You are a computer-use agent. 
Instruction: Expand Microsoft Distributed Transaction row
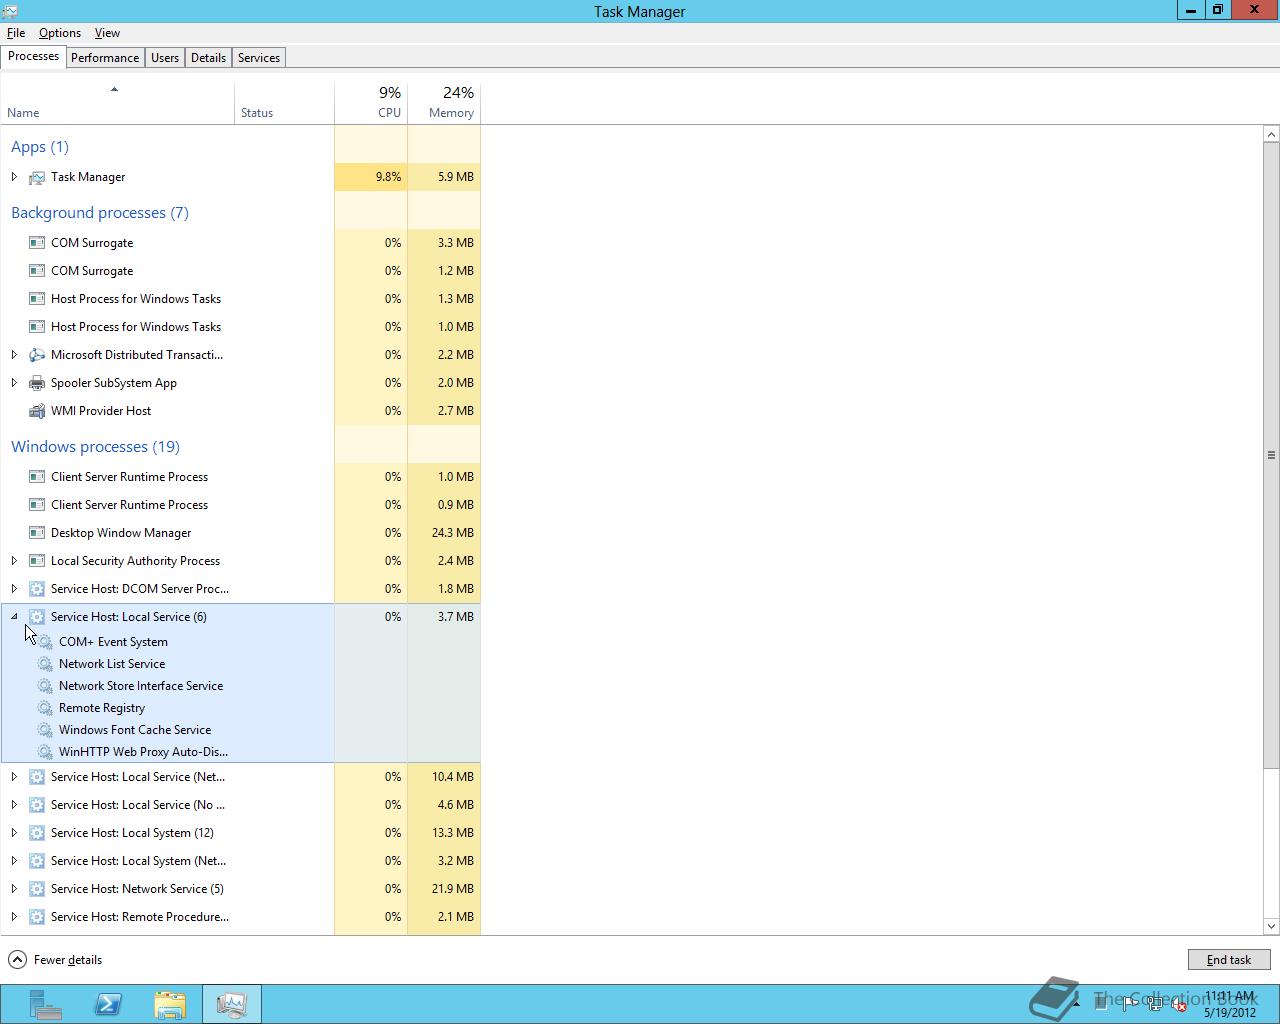coord(14,355)
